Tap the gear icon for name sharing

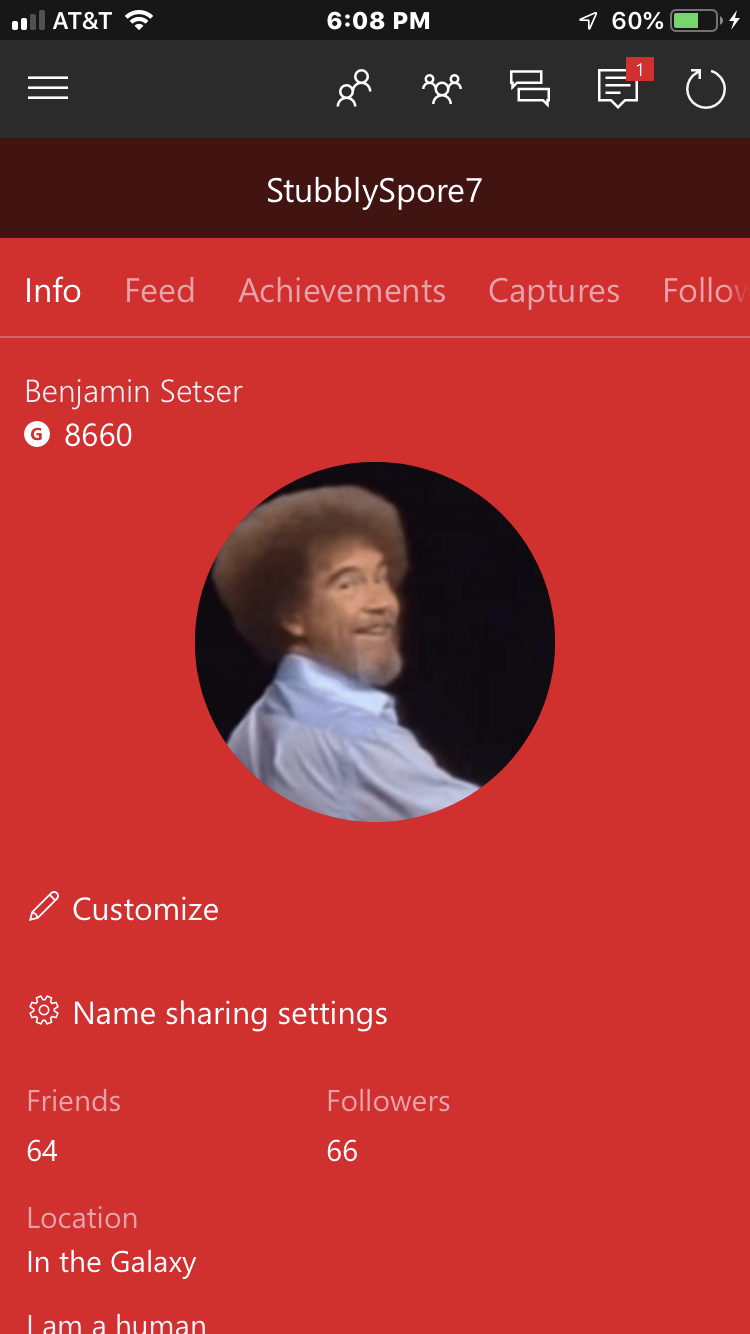click(43, 1011)
